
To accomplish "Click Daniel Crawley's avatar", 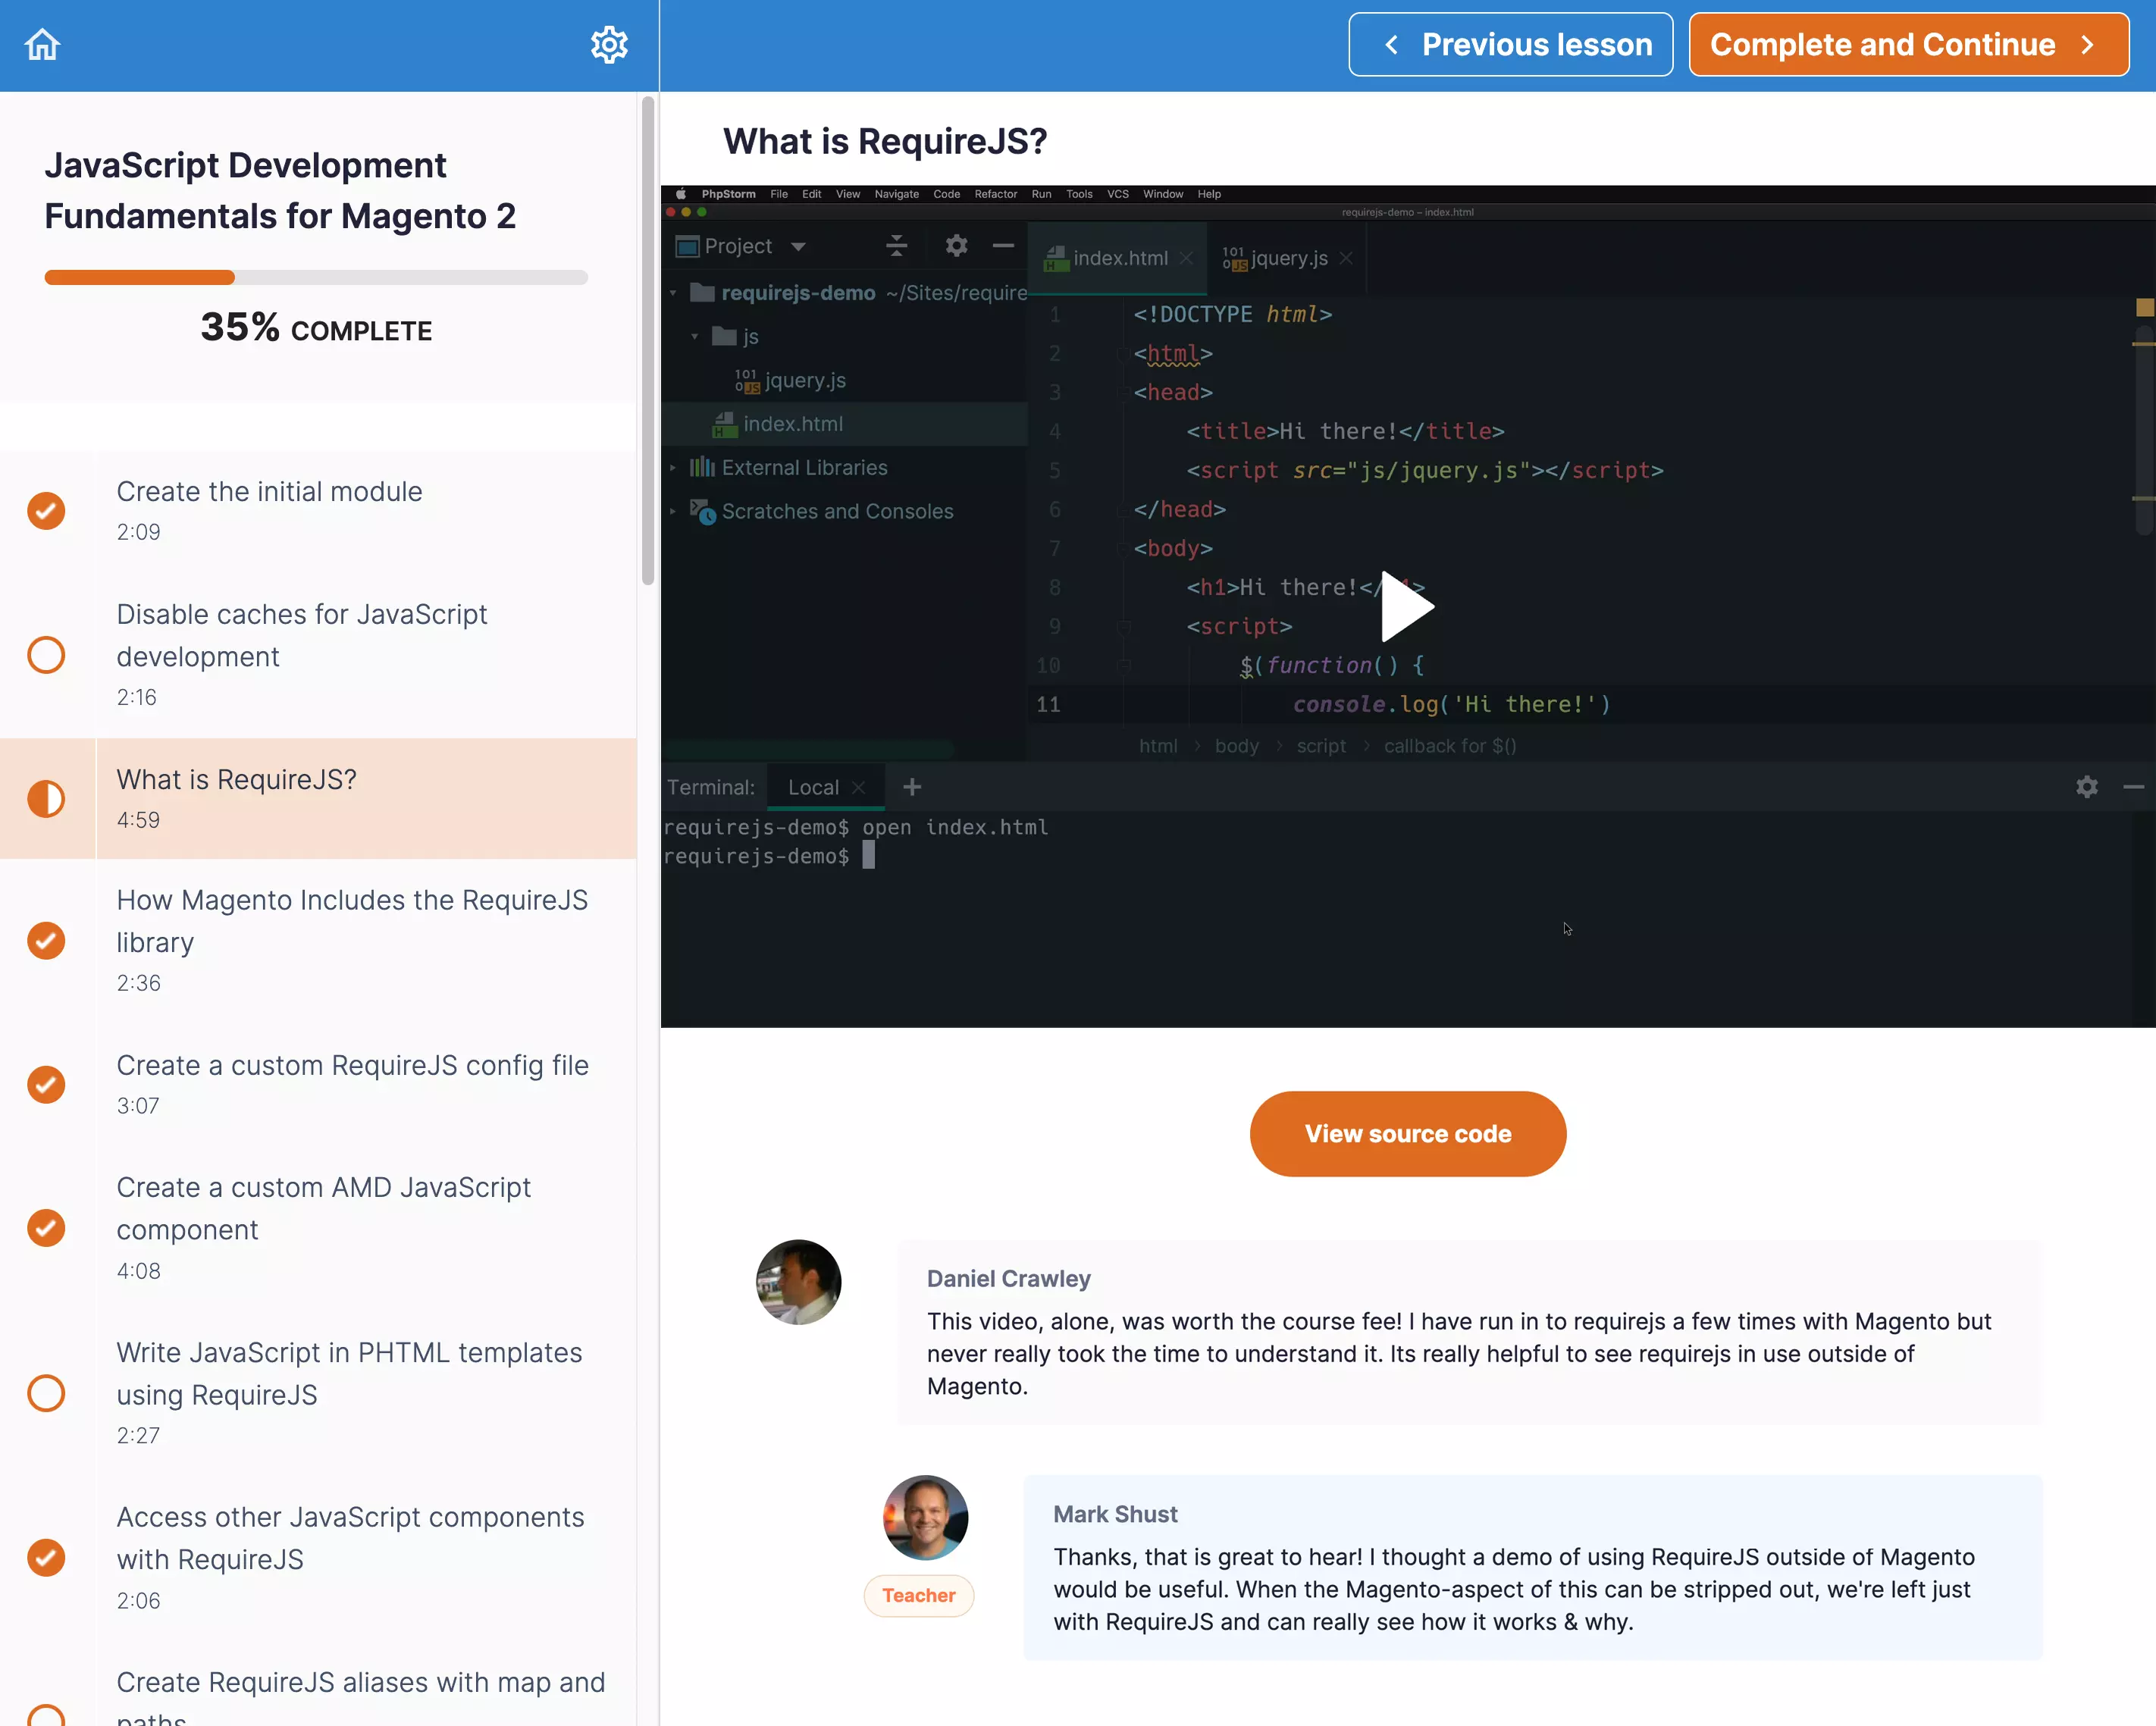I will [798, 1282].
